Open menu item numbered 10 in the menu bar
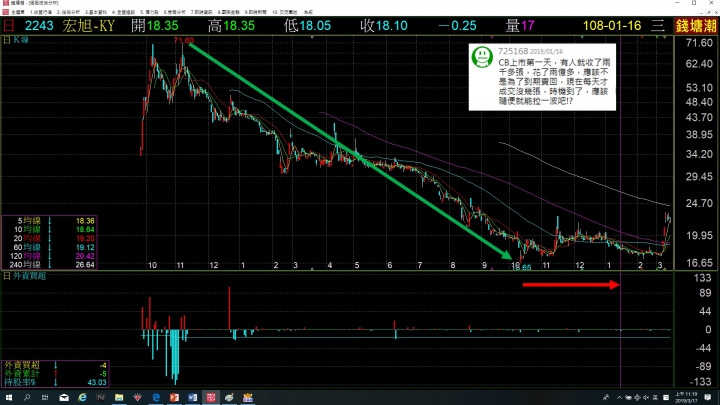This screenshot has width=720, height=405. click(285, 12)
